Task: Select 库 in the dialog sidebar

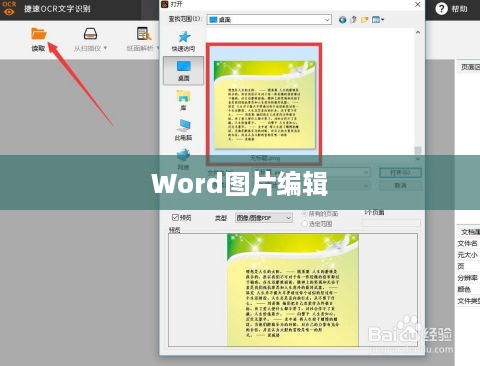Action: pos(183,100)
